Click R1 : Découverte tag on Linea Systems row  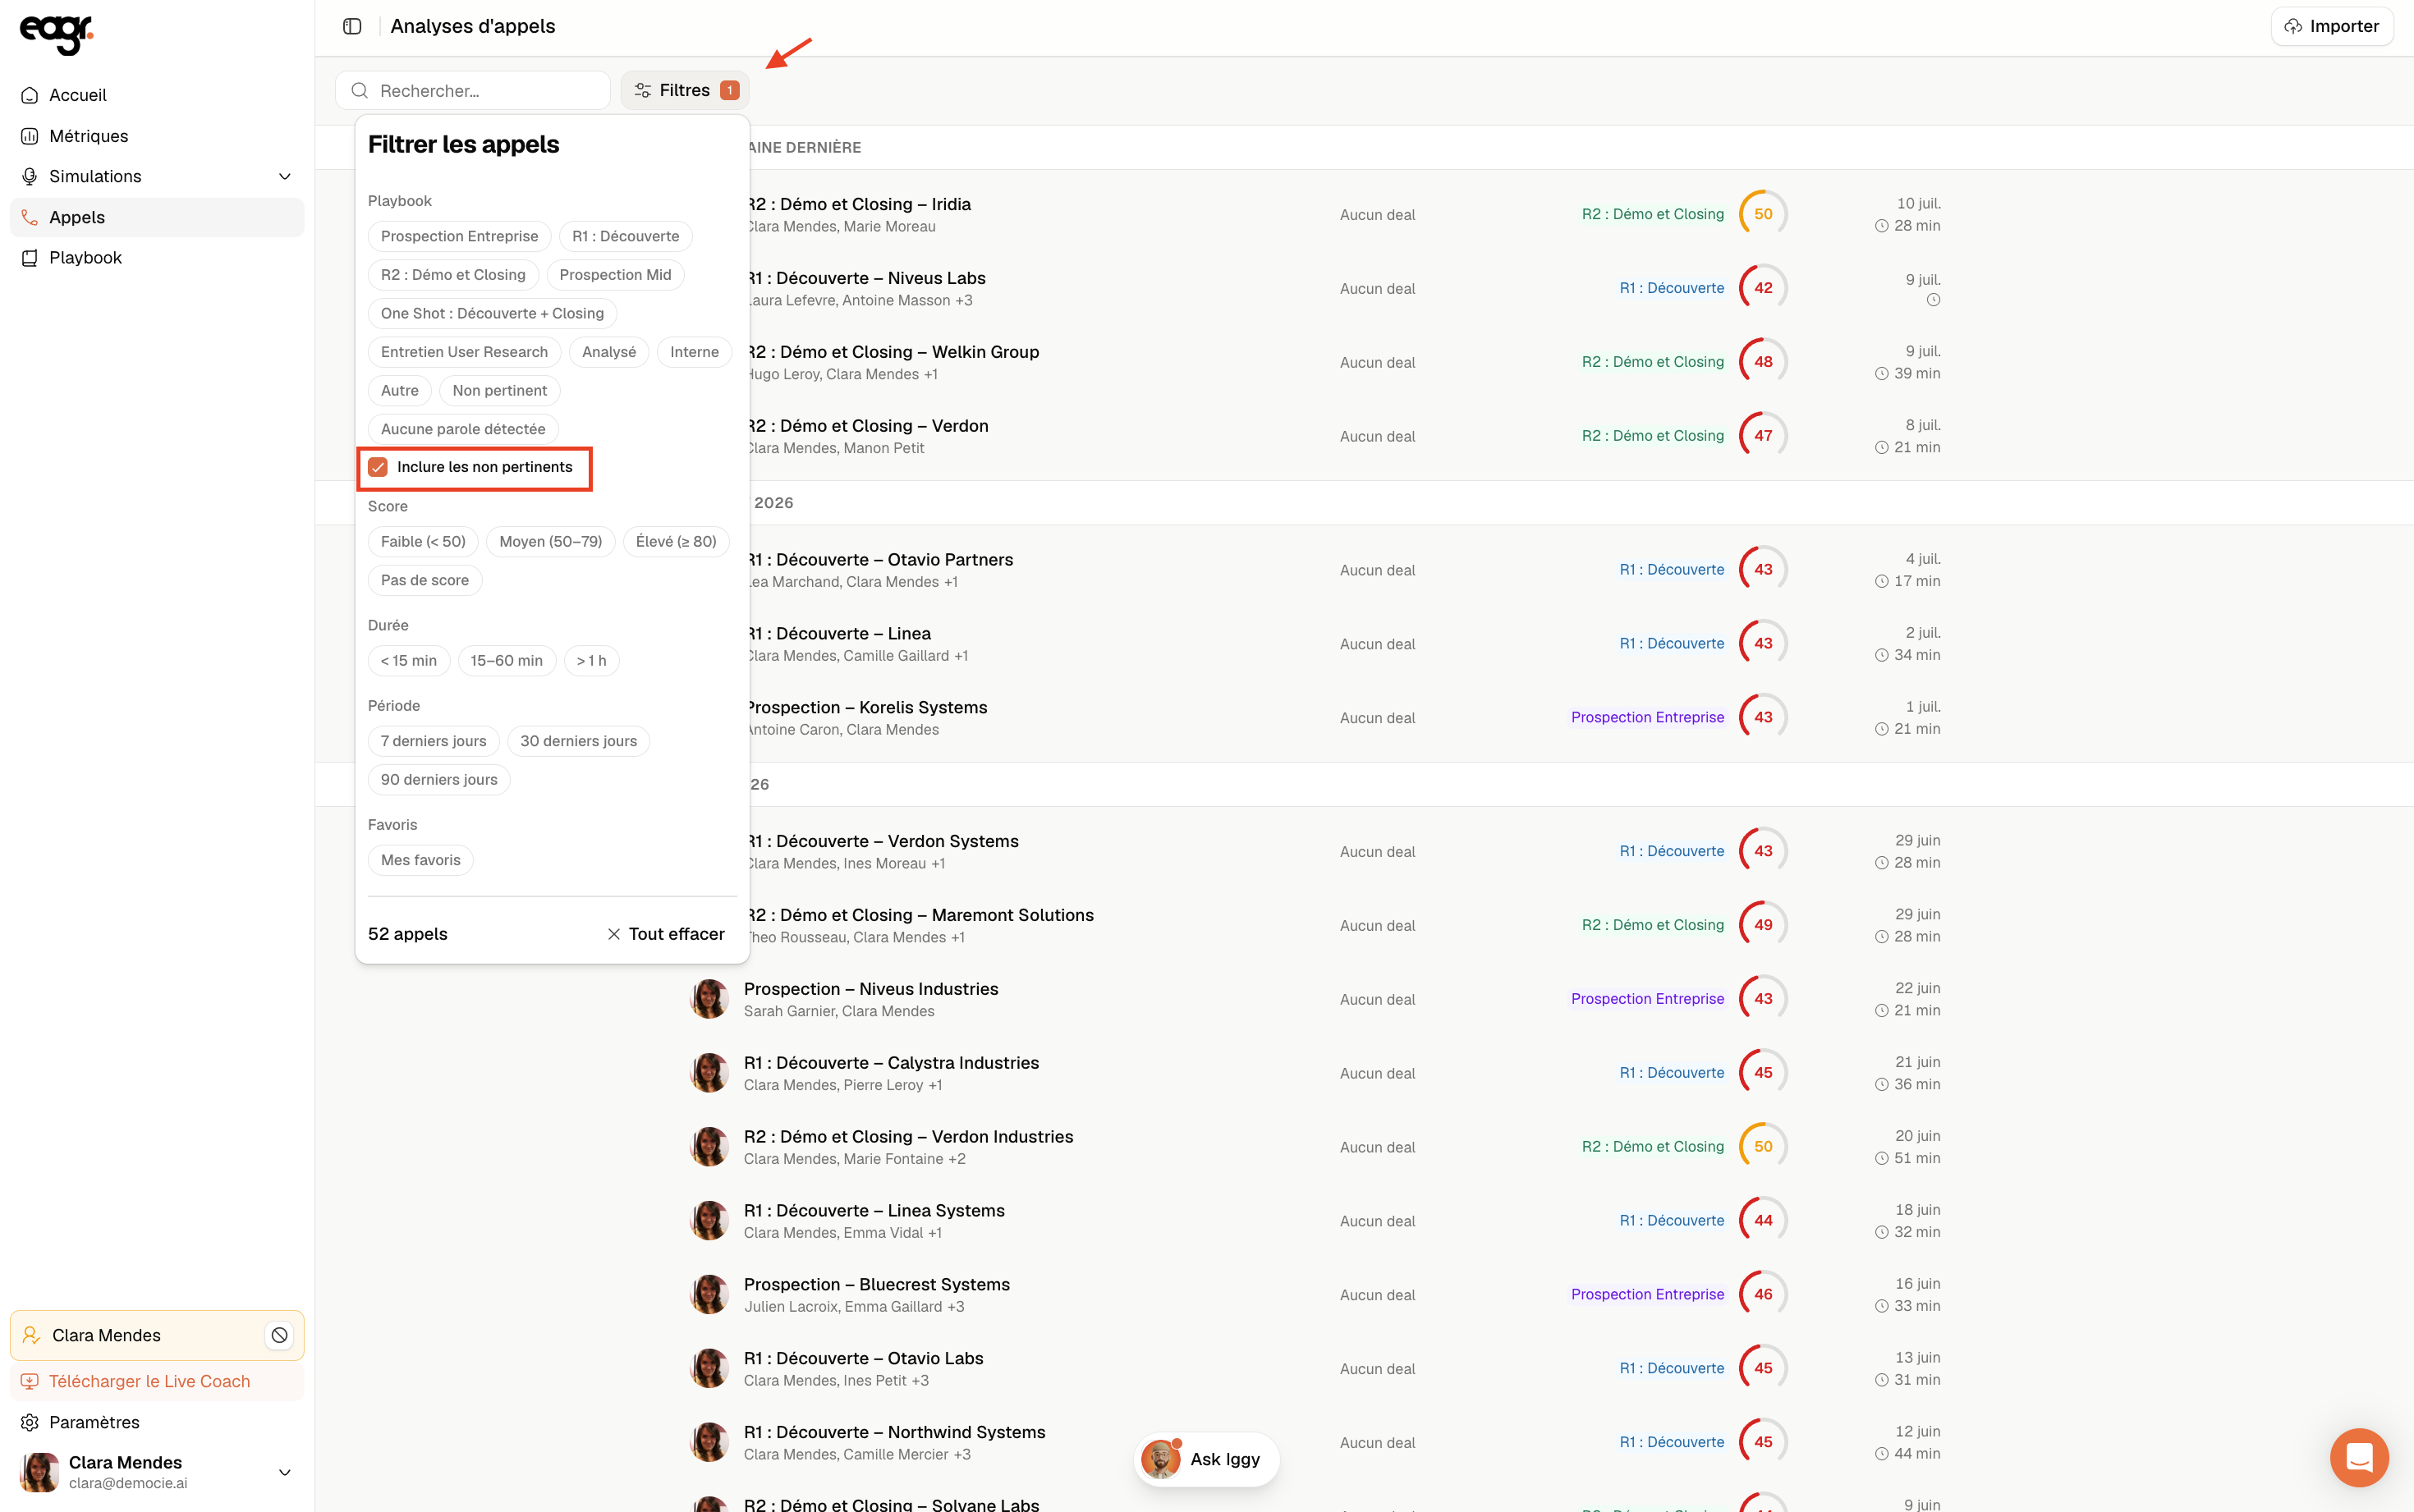tap(1672, 1220)
